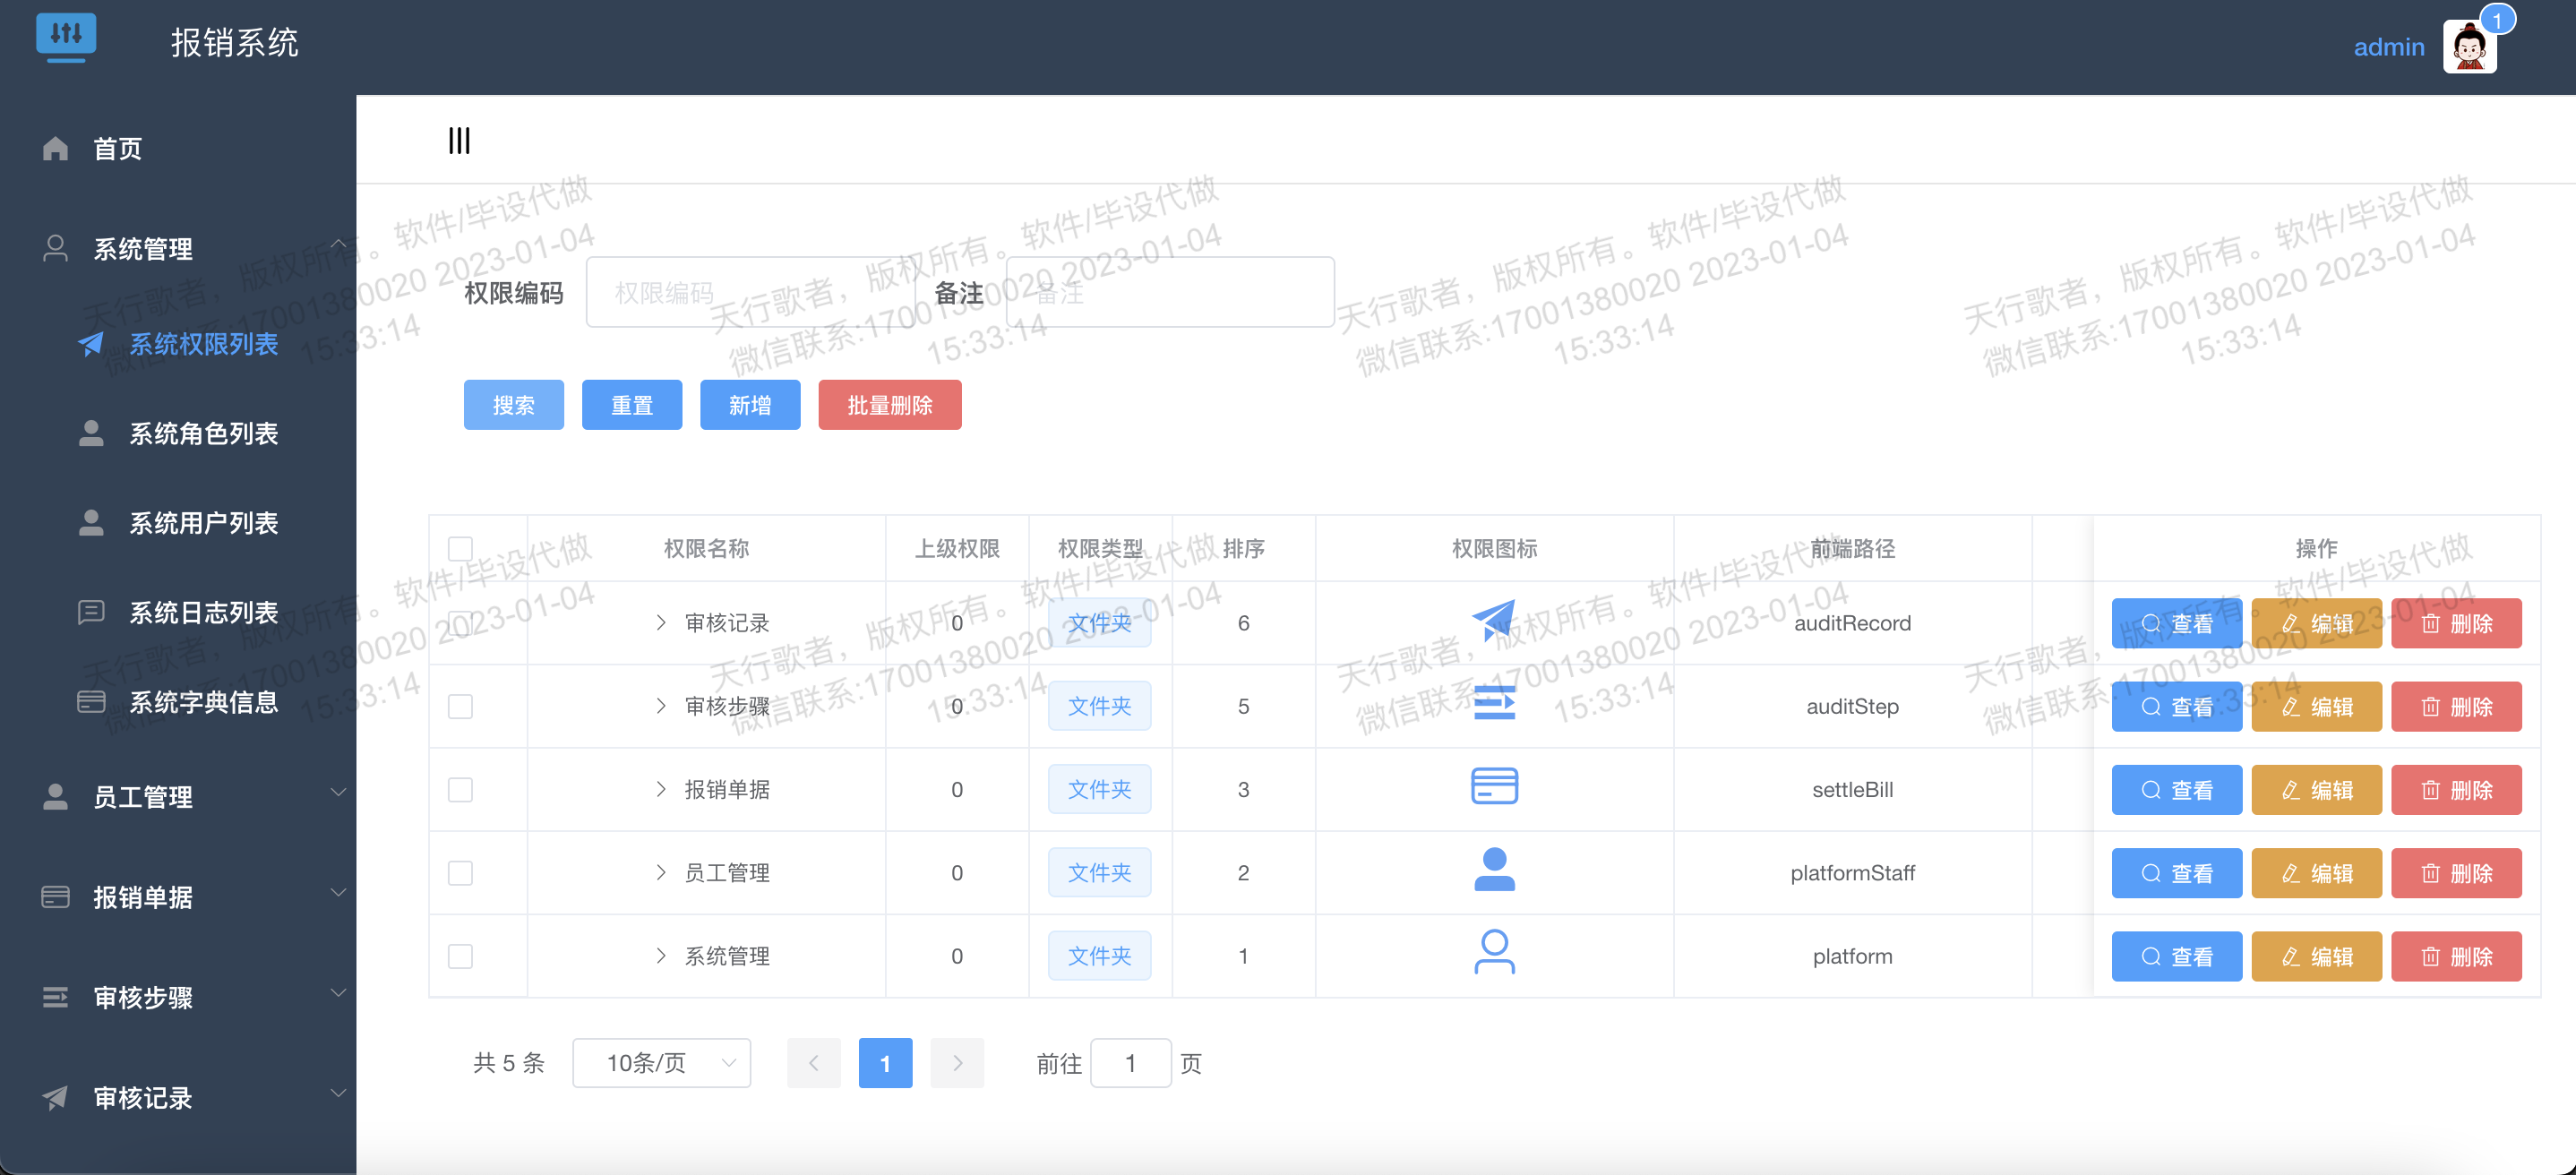
Task: Click the 批量删除 batch delete button
Action: pos(889,404)
